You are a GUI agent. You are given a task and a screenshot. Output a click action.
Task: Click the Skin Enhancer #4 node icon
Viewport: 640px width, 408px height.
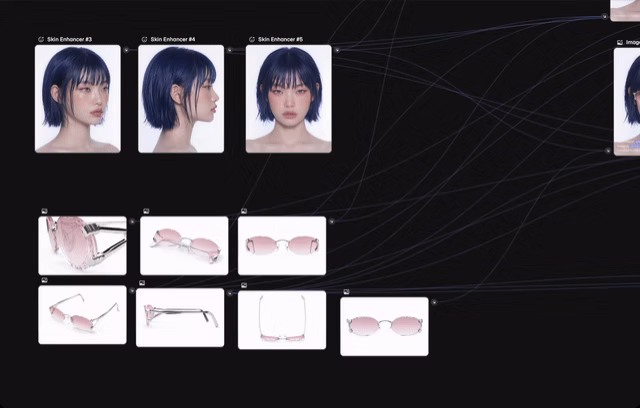point(144,40)
